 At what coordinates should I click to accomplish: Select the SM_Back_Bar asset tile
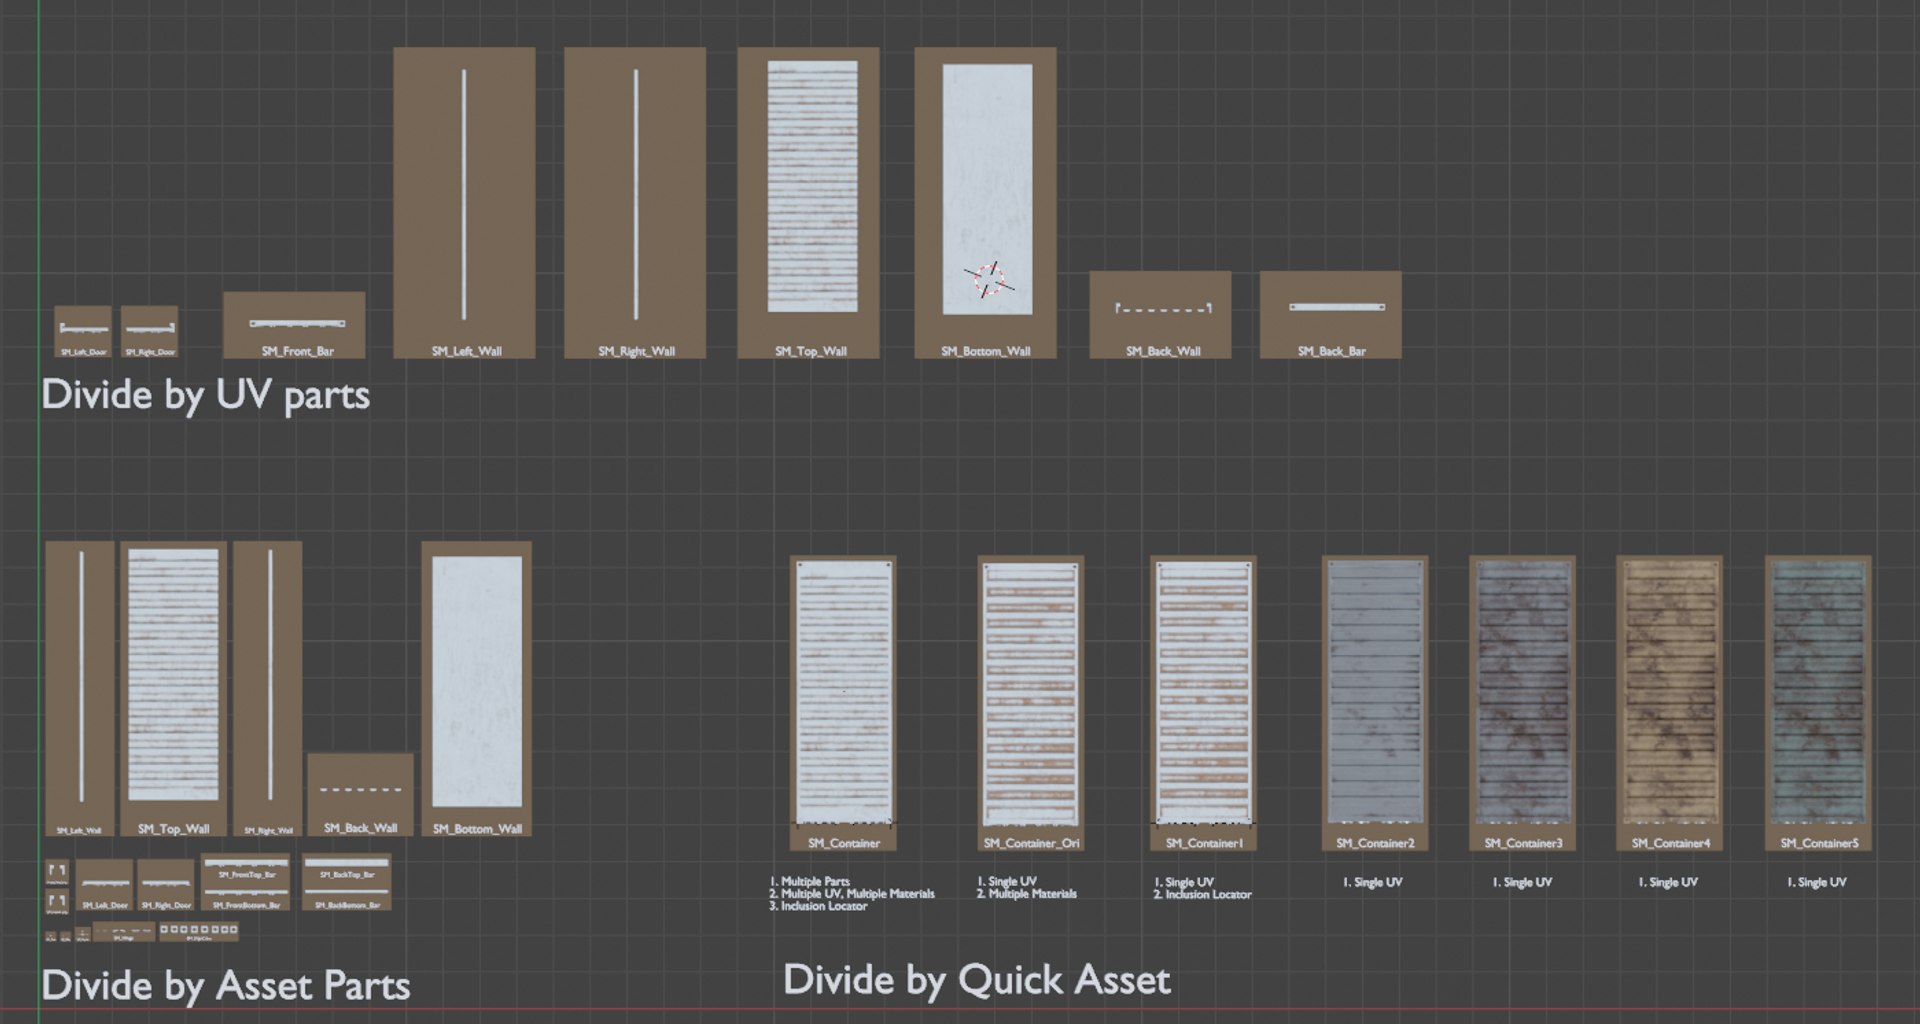[x=1330, y=315]
